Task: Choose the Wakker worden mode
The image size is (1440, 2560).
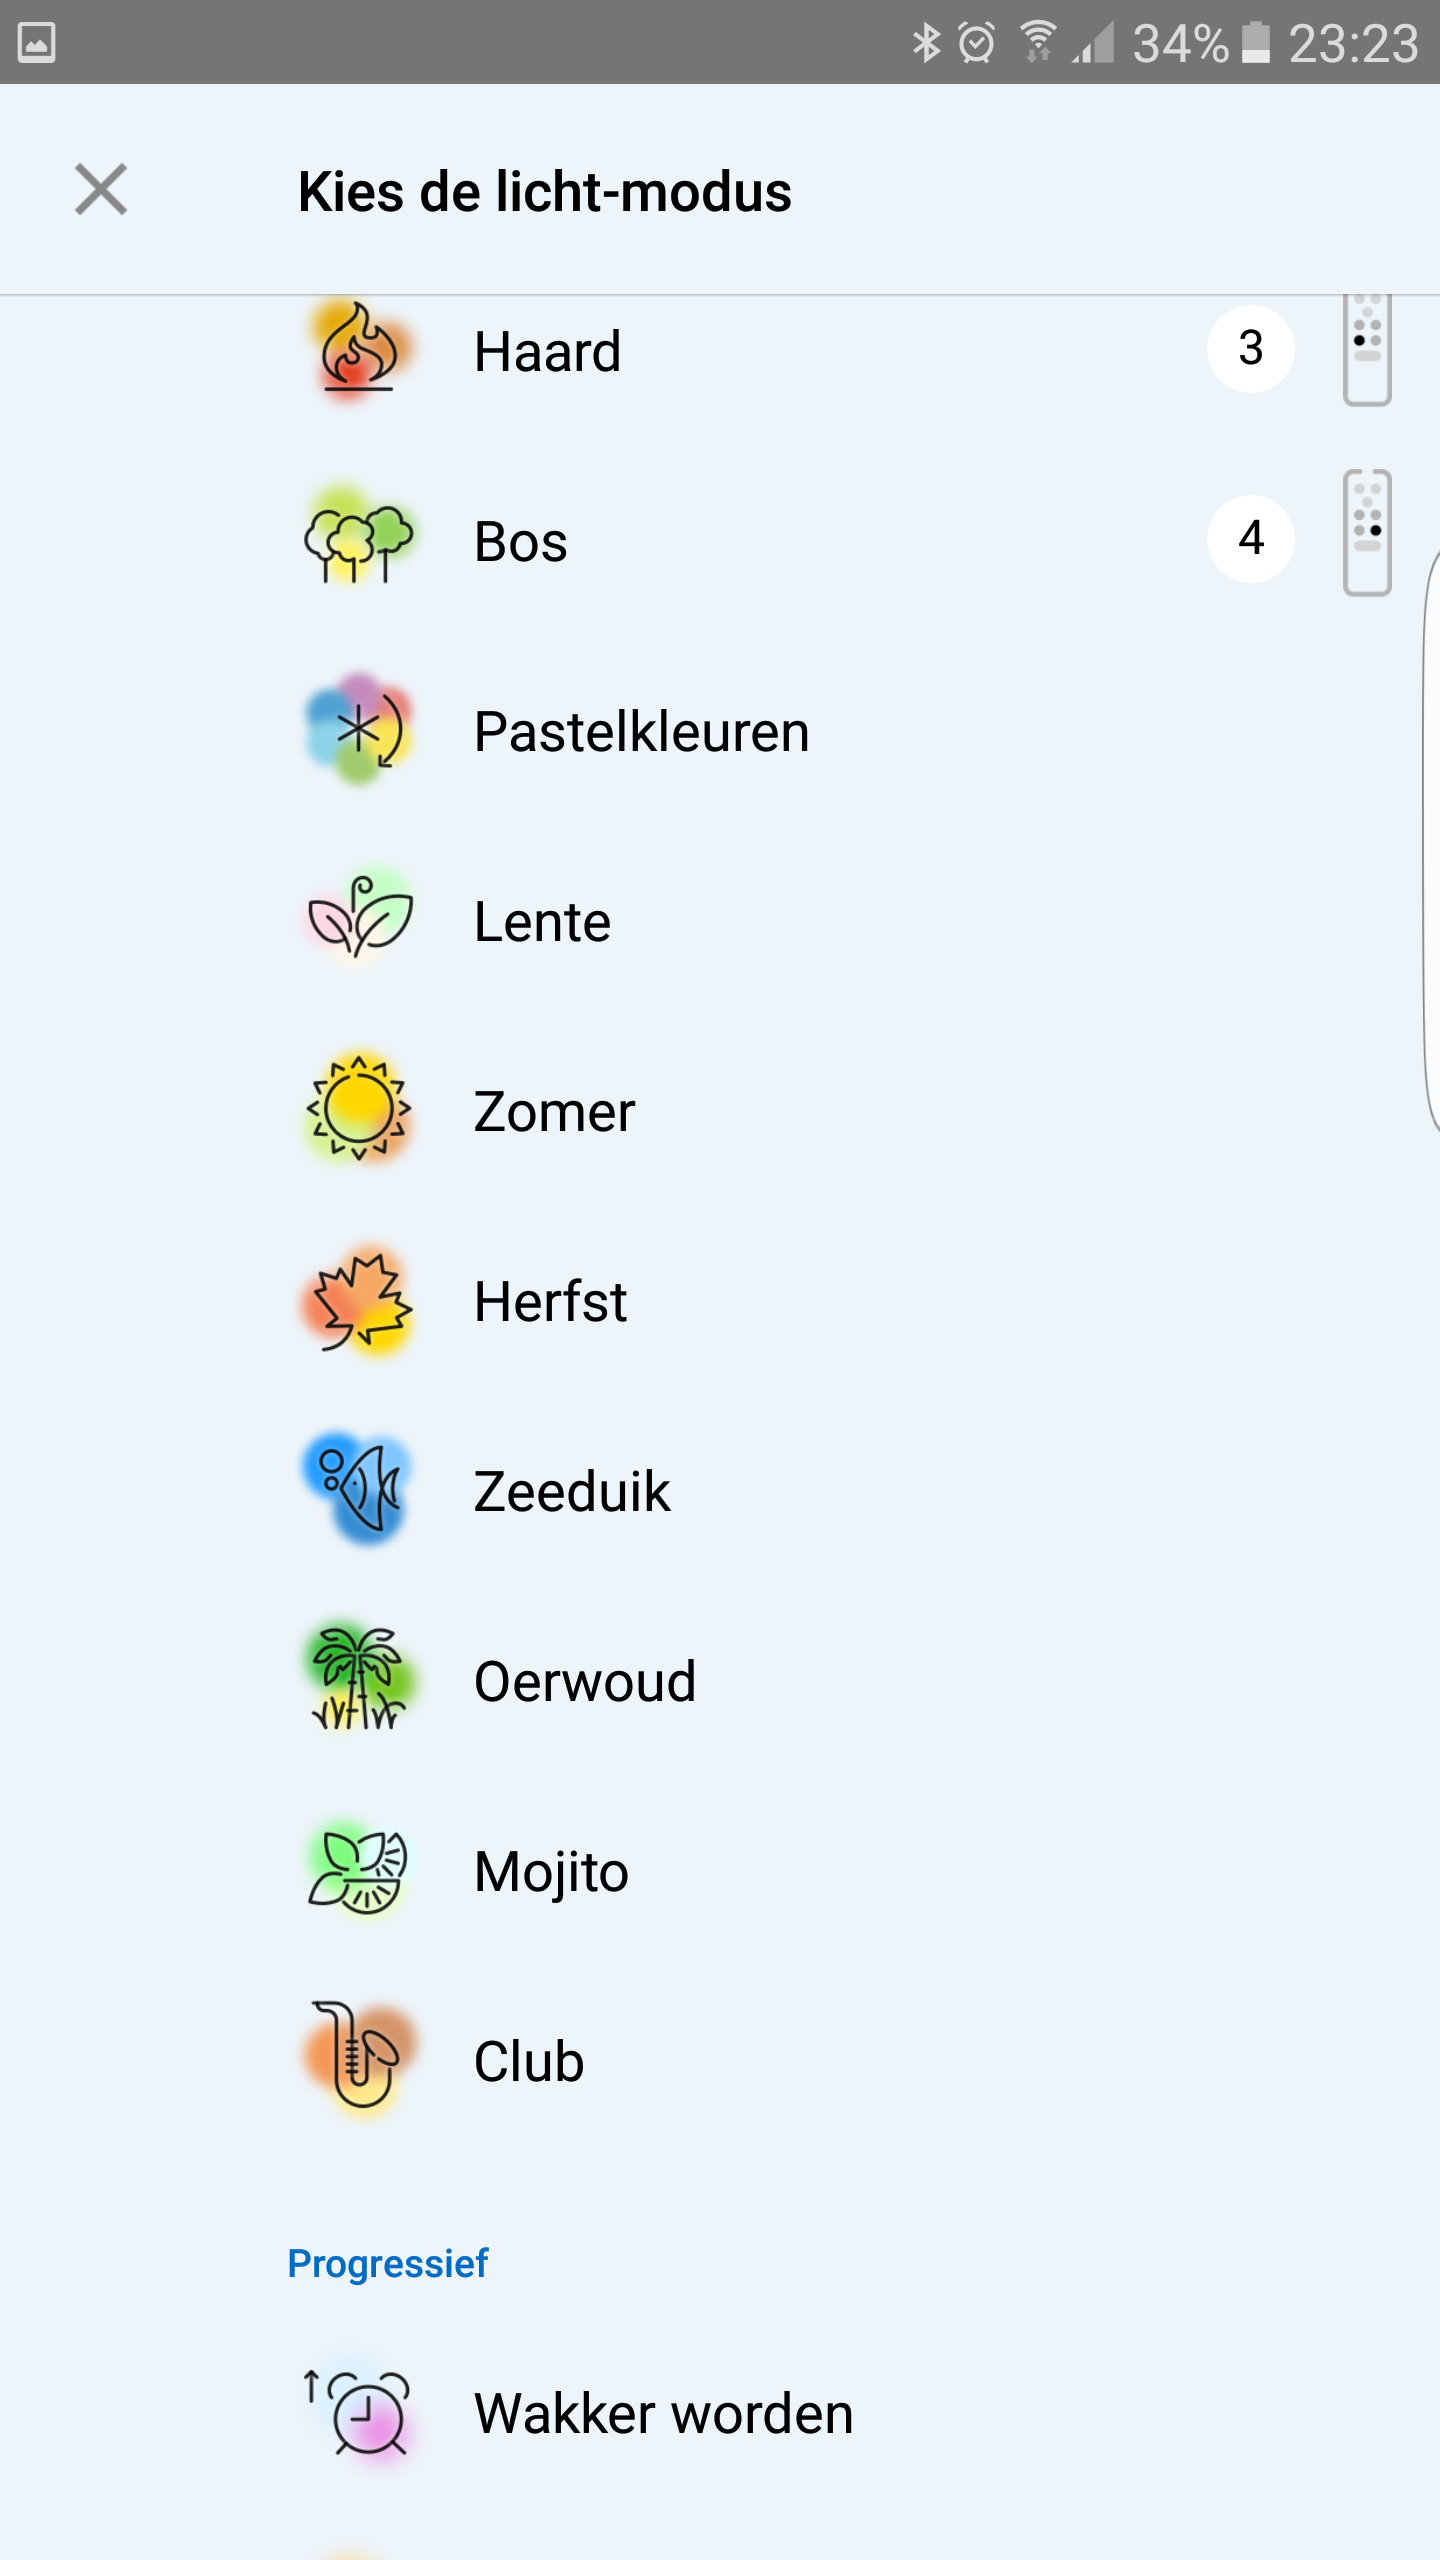Action: (663, 2413)
